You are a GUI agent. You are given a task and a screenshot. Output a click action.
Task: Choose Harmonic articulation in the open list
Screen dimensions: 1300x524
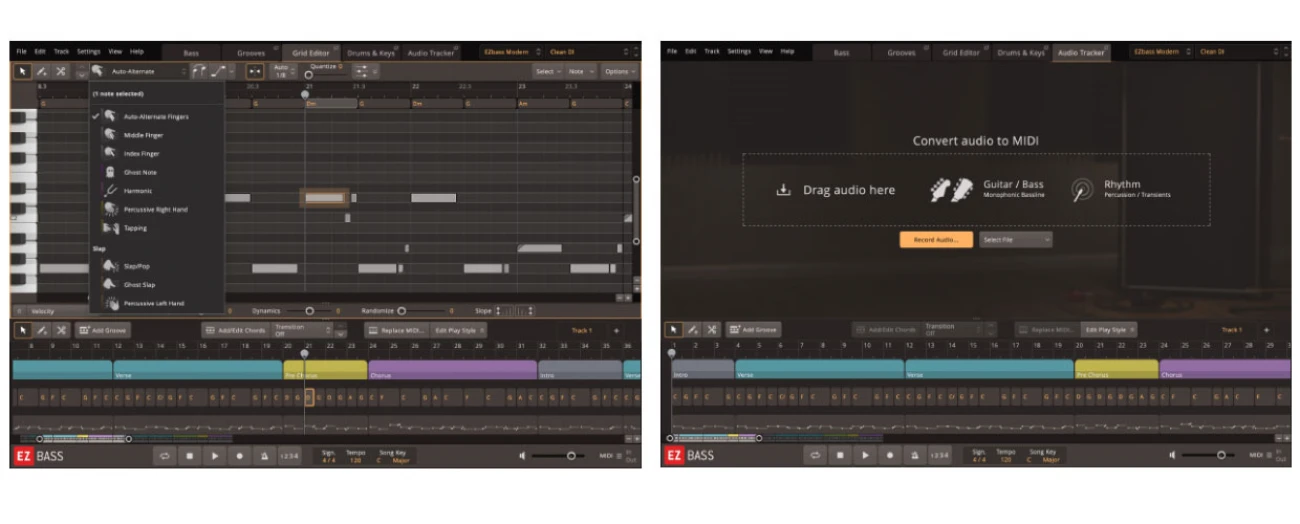click(138, 191)
